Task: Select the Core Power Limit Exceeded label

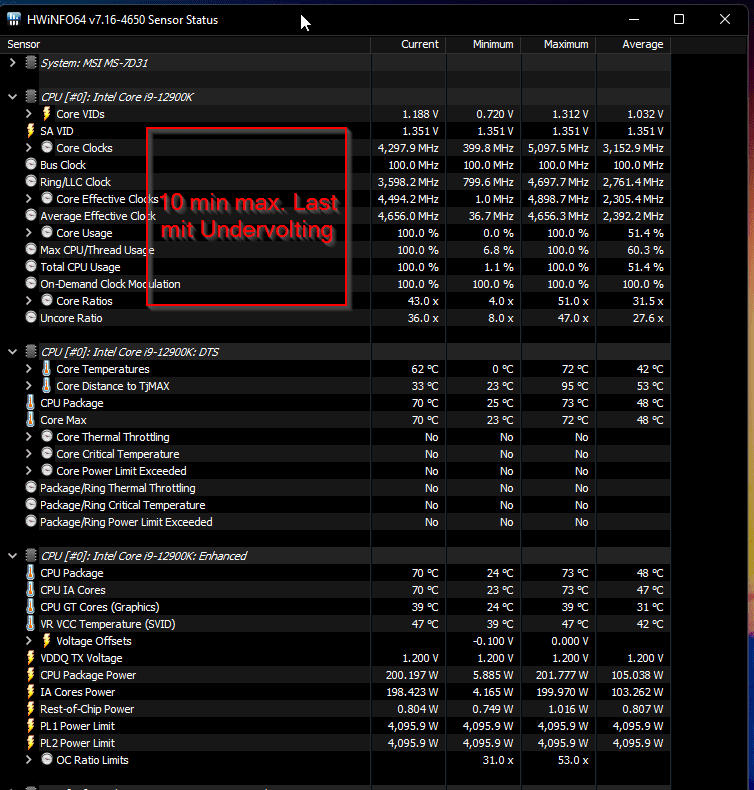Action: pos(121,471)
